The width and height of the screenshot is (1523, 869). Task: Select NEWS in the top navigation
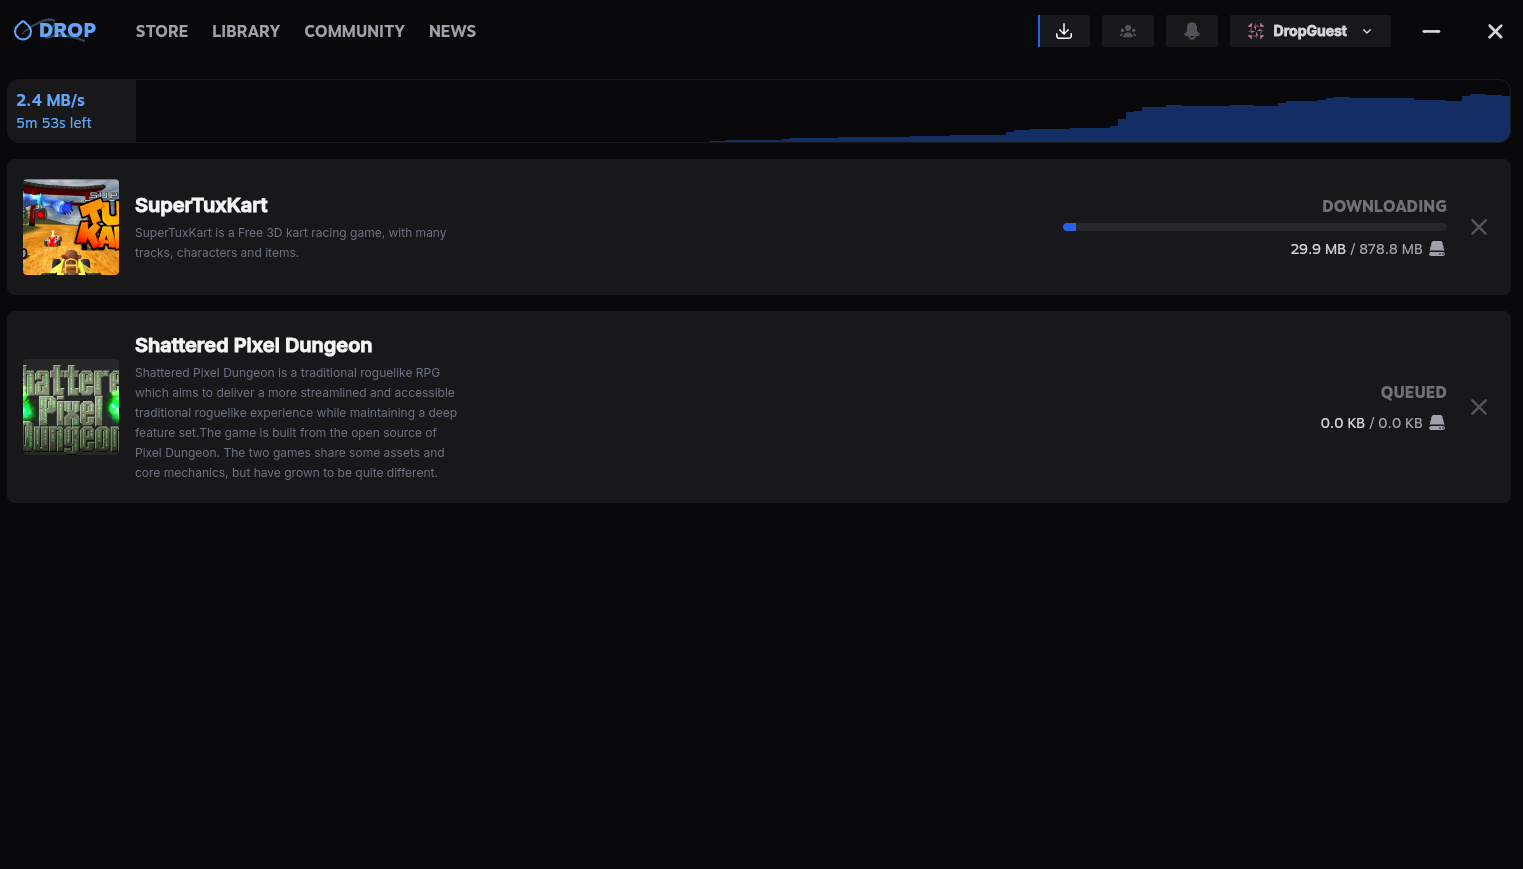452,31
